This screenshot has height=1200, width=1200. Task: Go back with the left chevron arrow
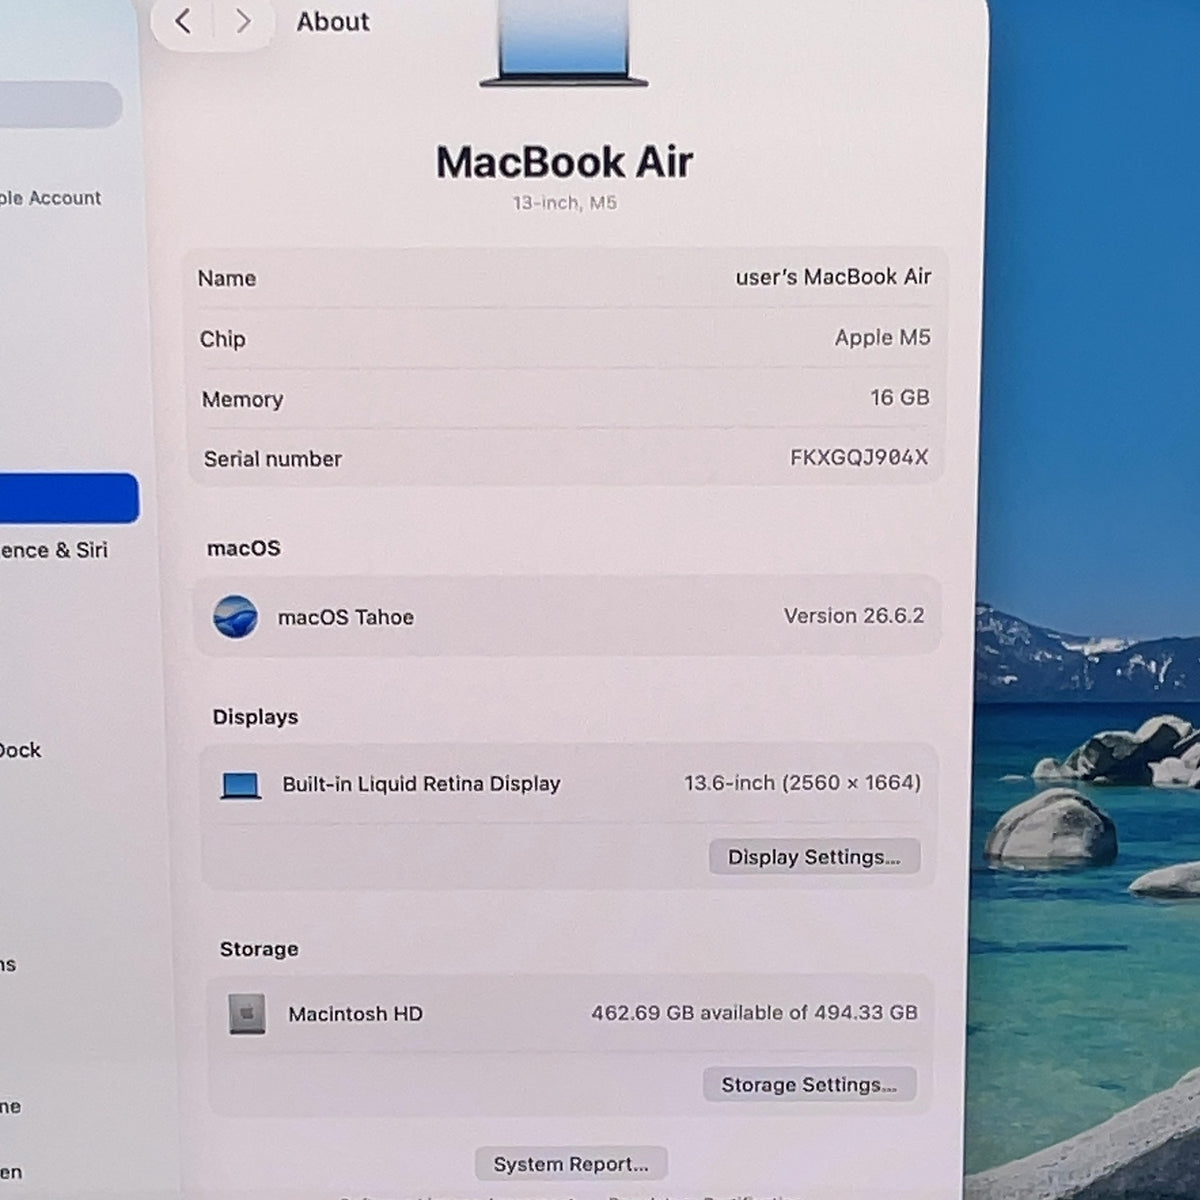(x=183, y=21)
